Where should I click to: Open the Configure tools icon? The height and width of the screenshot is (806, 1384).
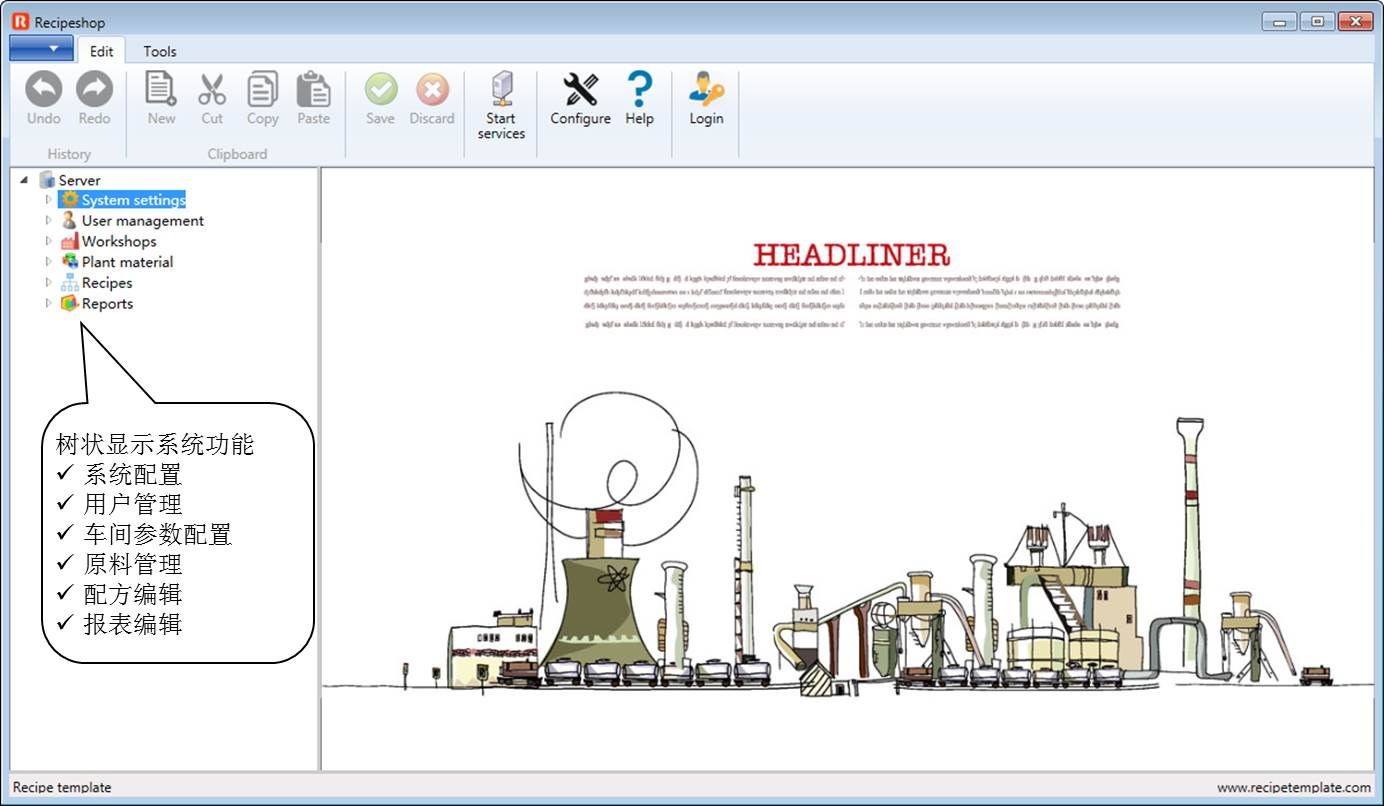580,90
